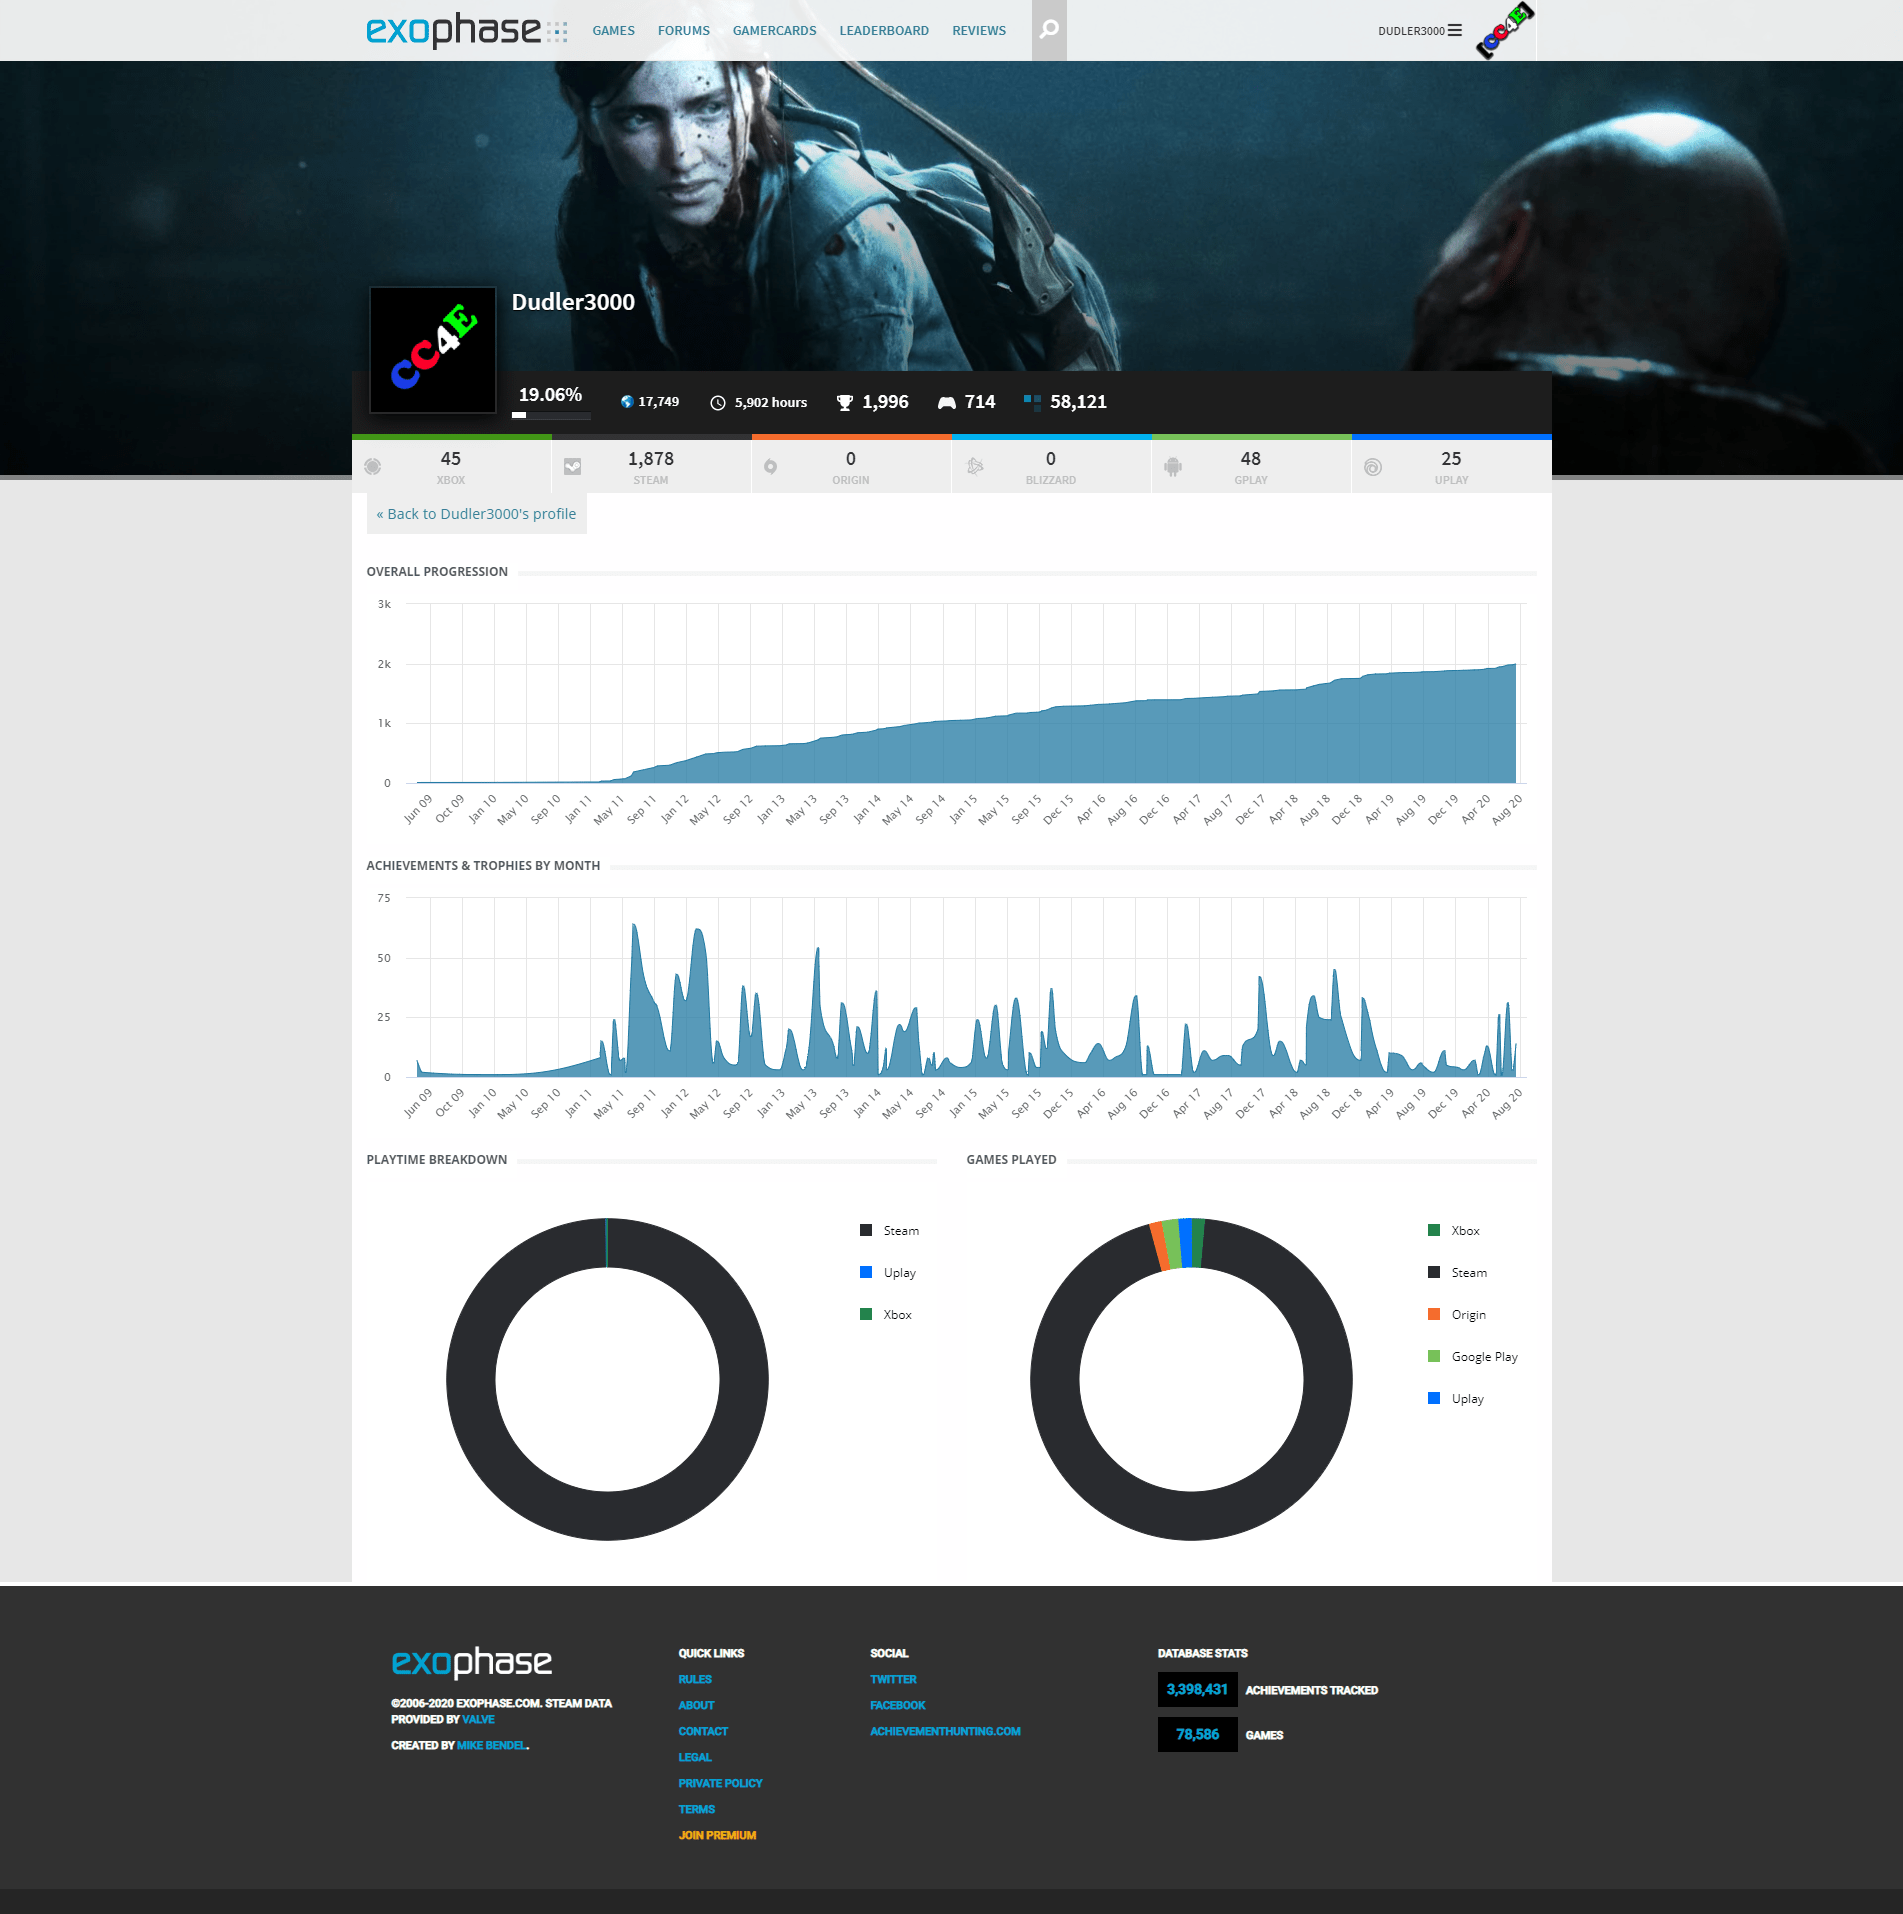1903x1914 pixels.
Task: Click the search magnifier icon in header
Action: [x=1049, y=30]
